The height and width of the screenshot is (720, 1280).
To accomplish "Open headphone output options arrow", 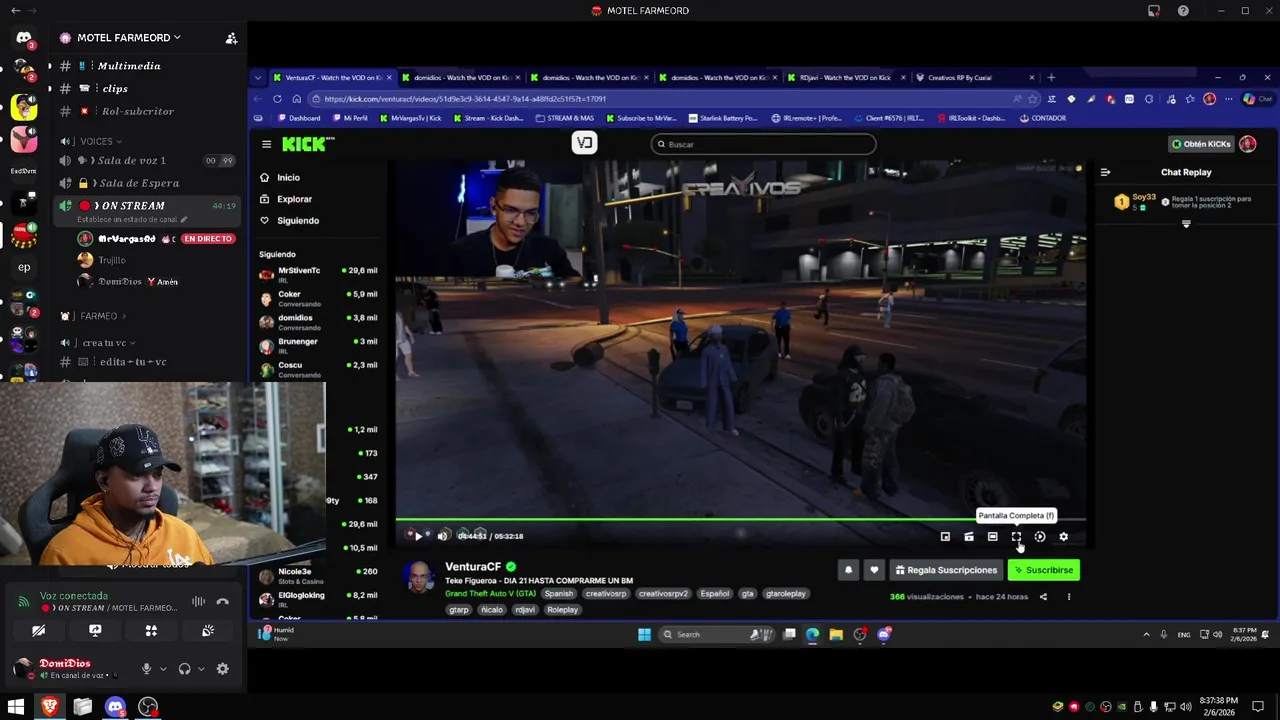I will pos(201,669).
